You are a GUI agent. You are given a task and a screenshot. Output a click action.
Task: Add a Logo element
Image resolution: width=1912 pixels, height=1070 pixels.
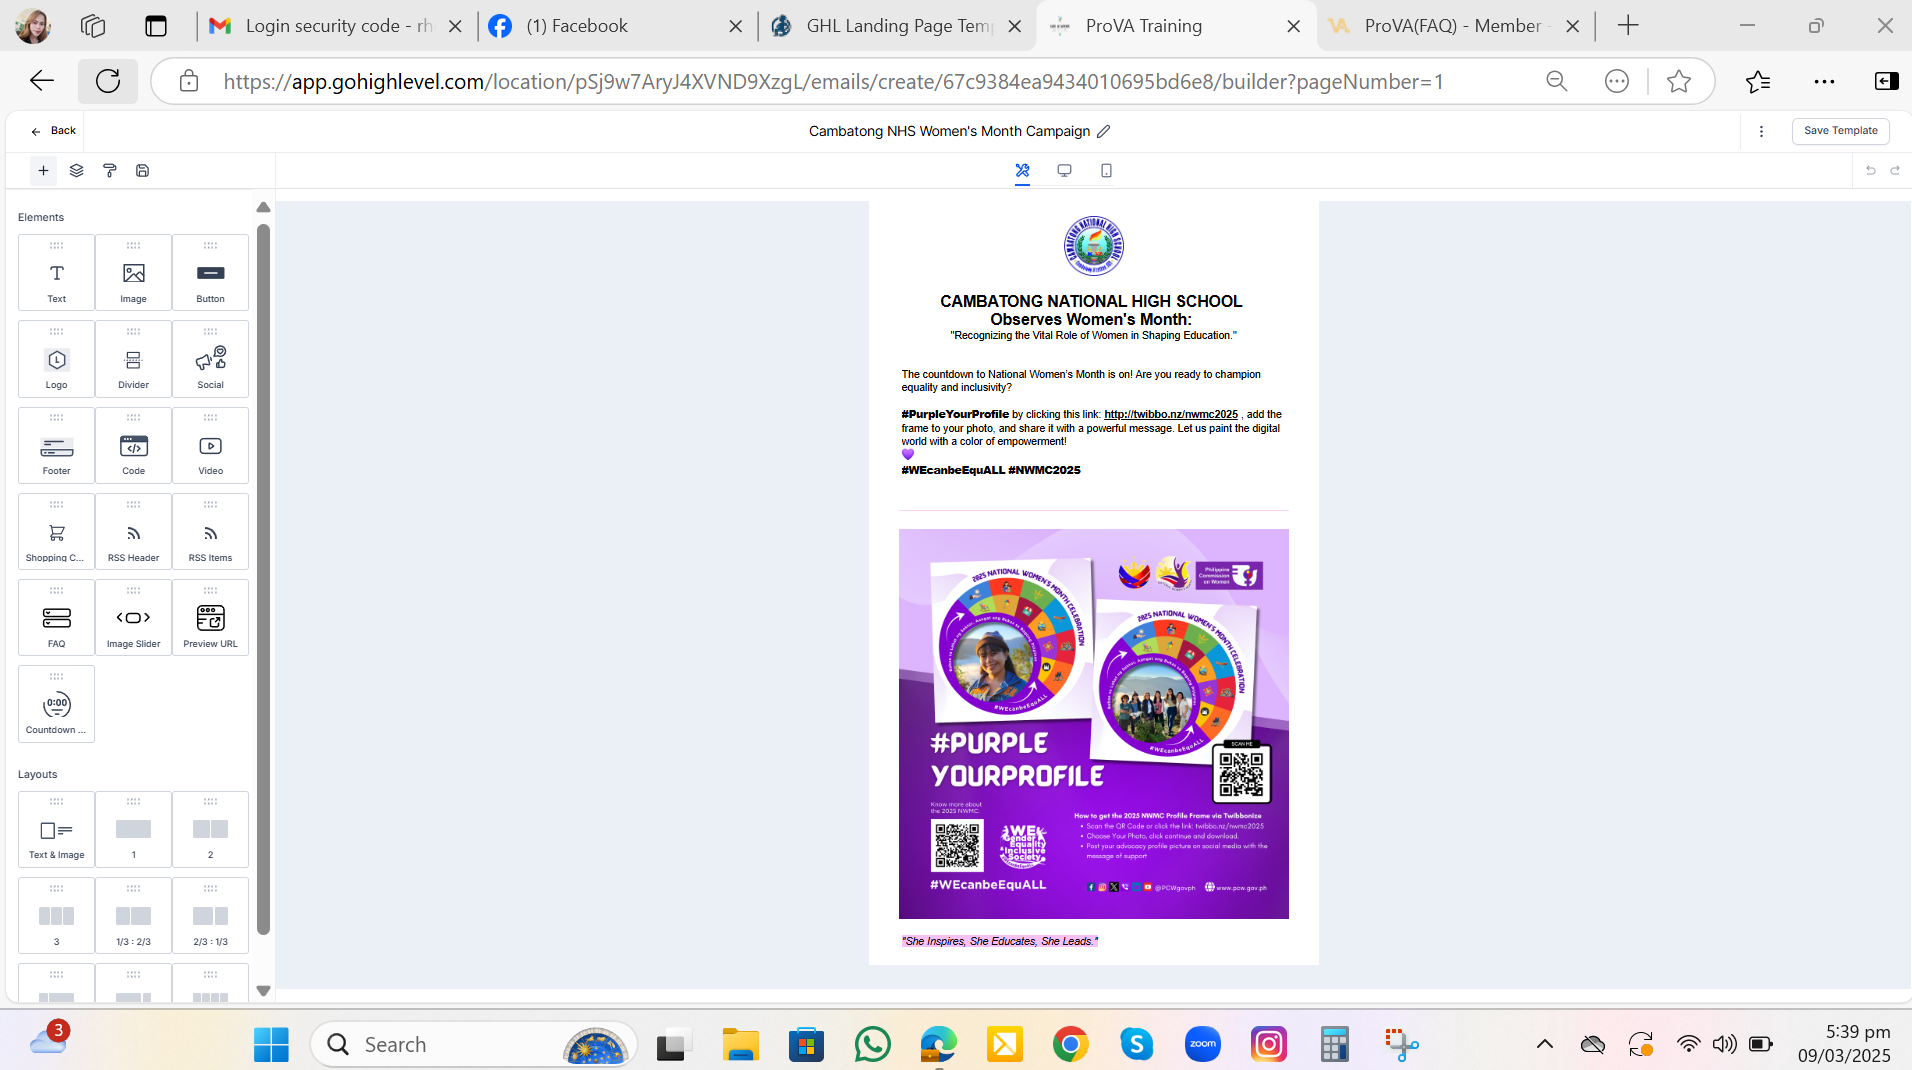pos(56,359)
